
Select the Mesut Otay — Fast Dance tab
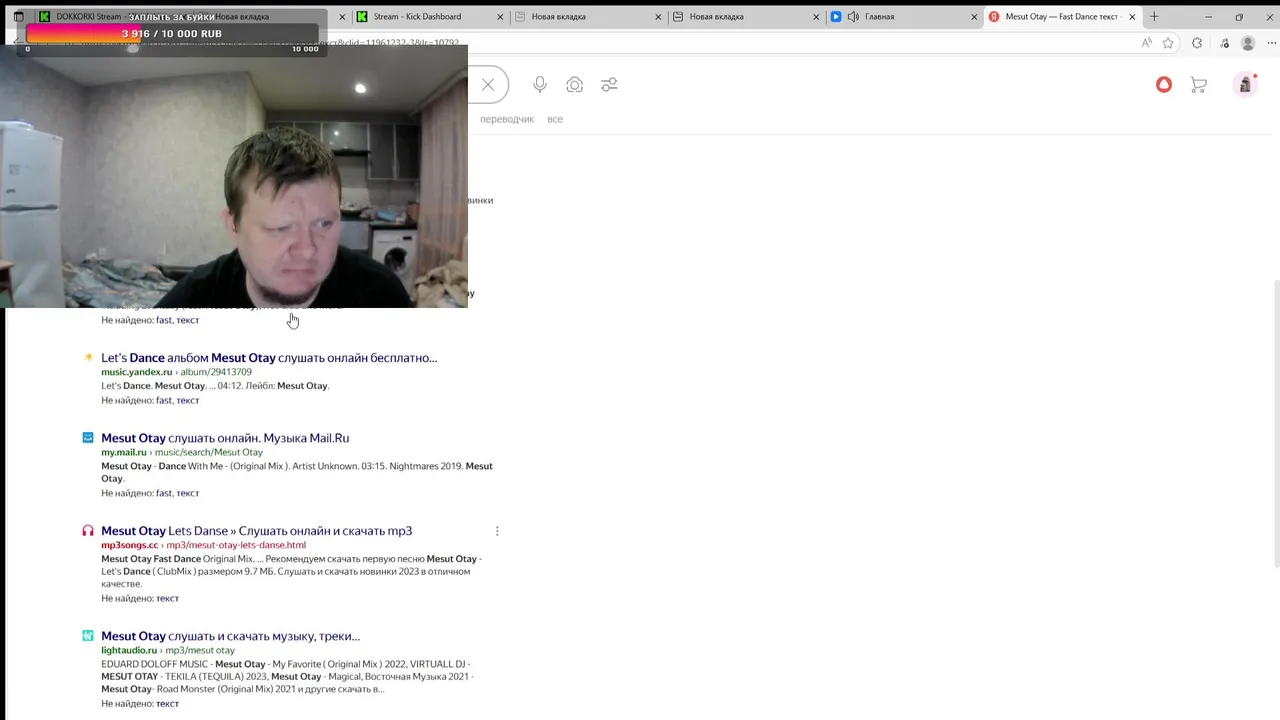pyautogui.click(x=1061, y=16)
